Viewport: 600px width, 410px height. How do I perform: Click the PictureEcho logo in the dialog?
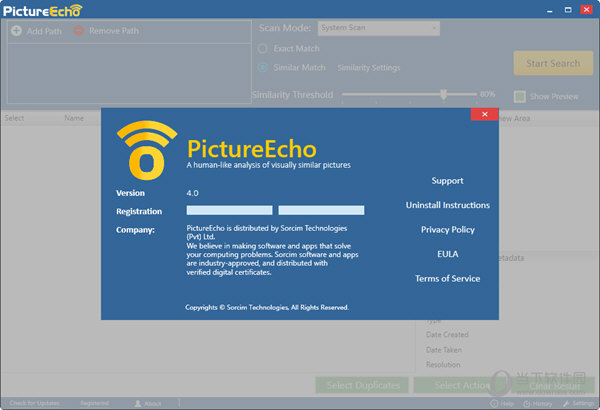click(147, 150)
